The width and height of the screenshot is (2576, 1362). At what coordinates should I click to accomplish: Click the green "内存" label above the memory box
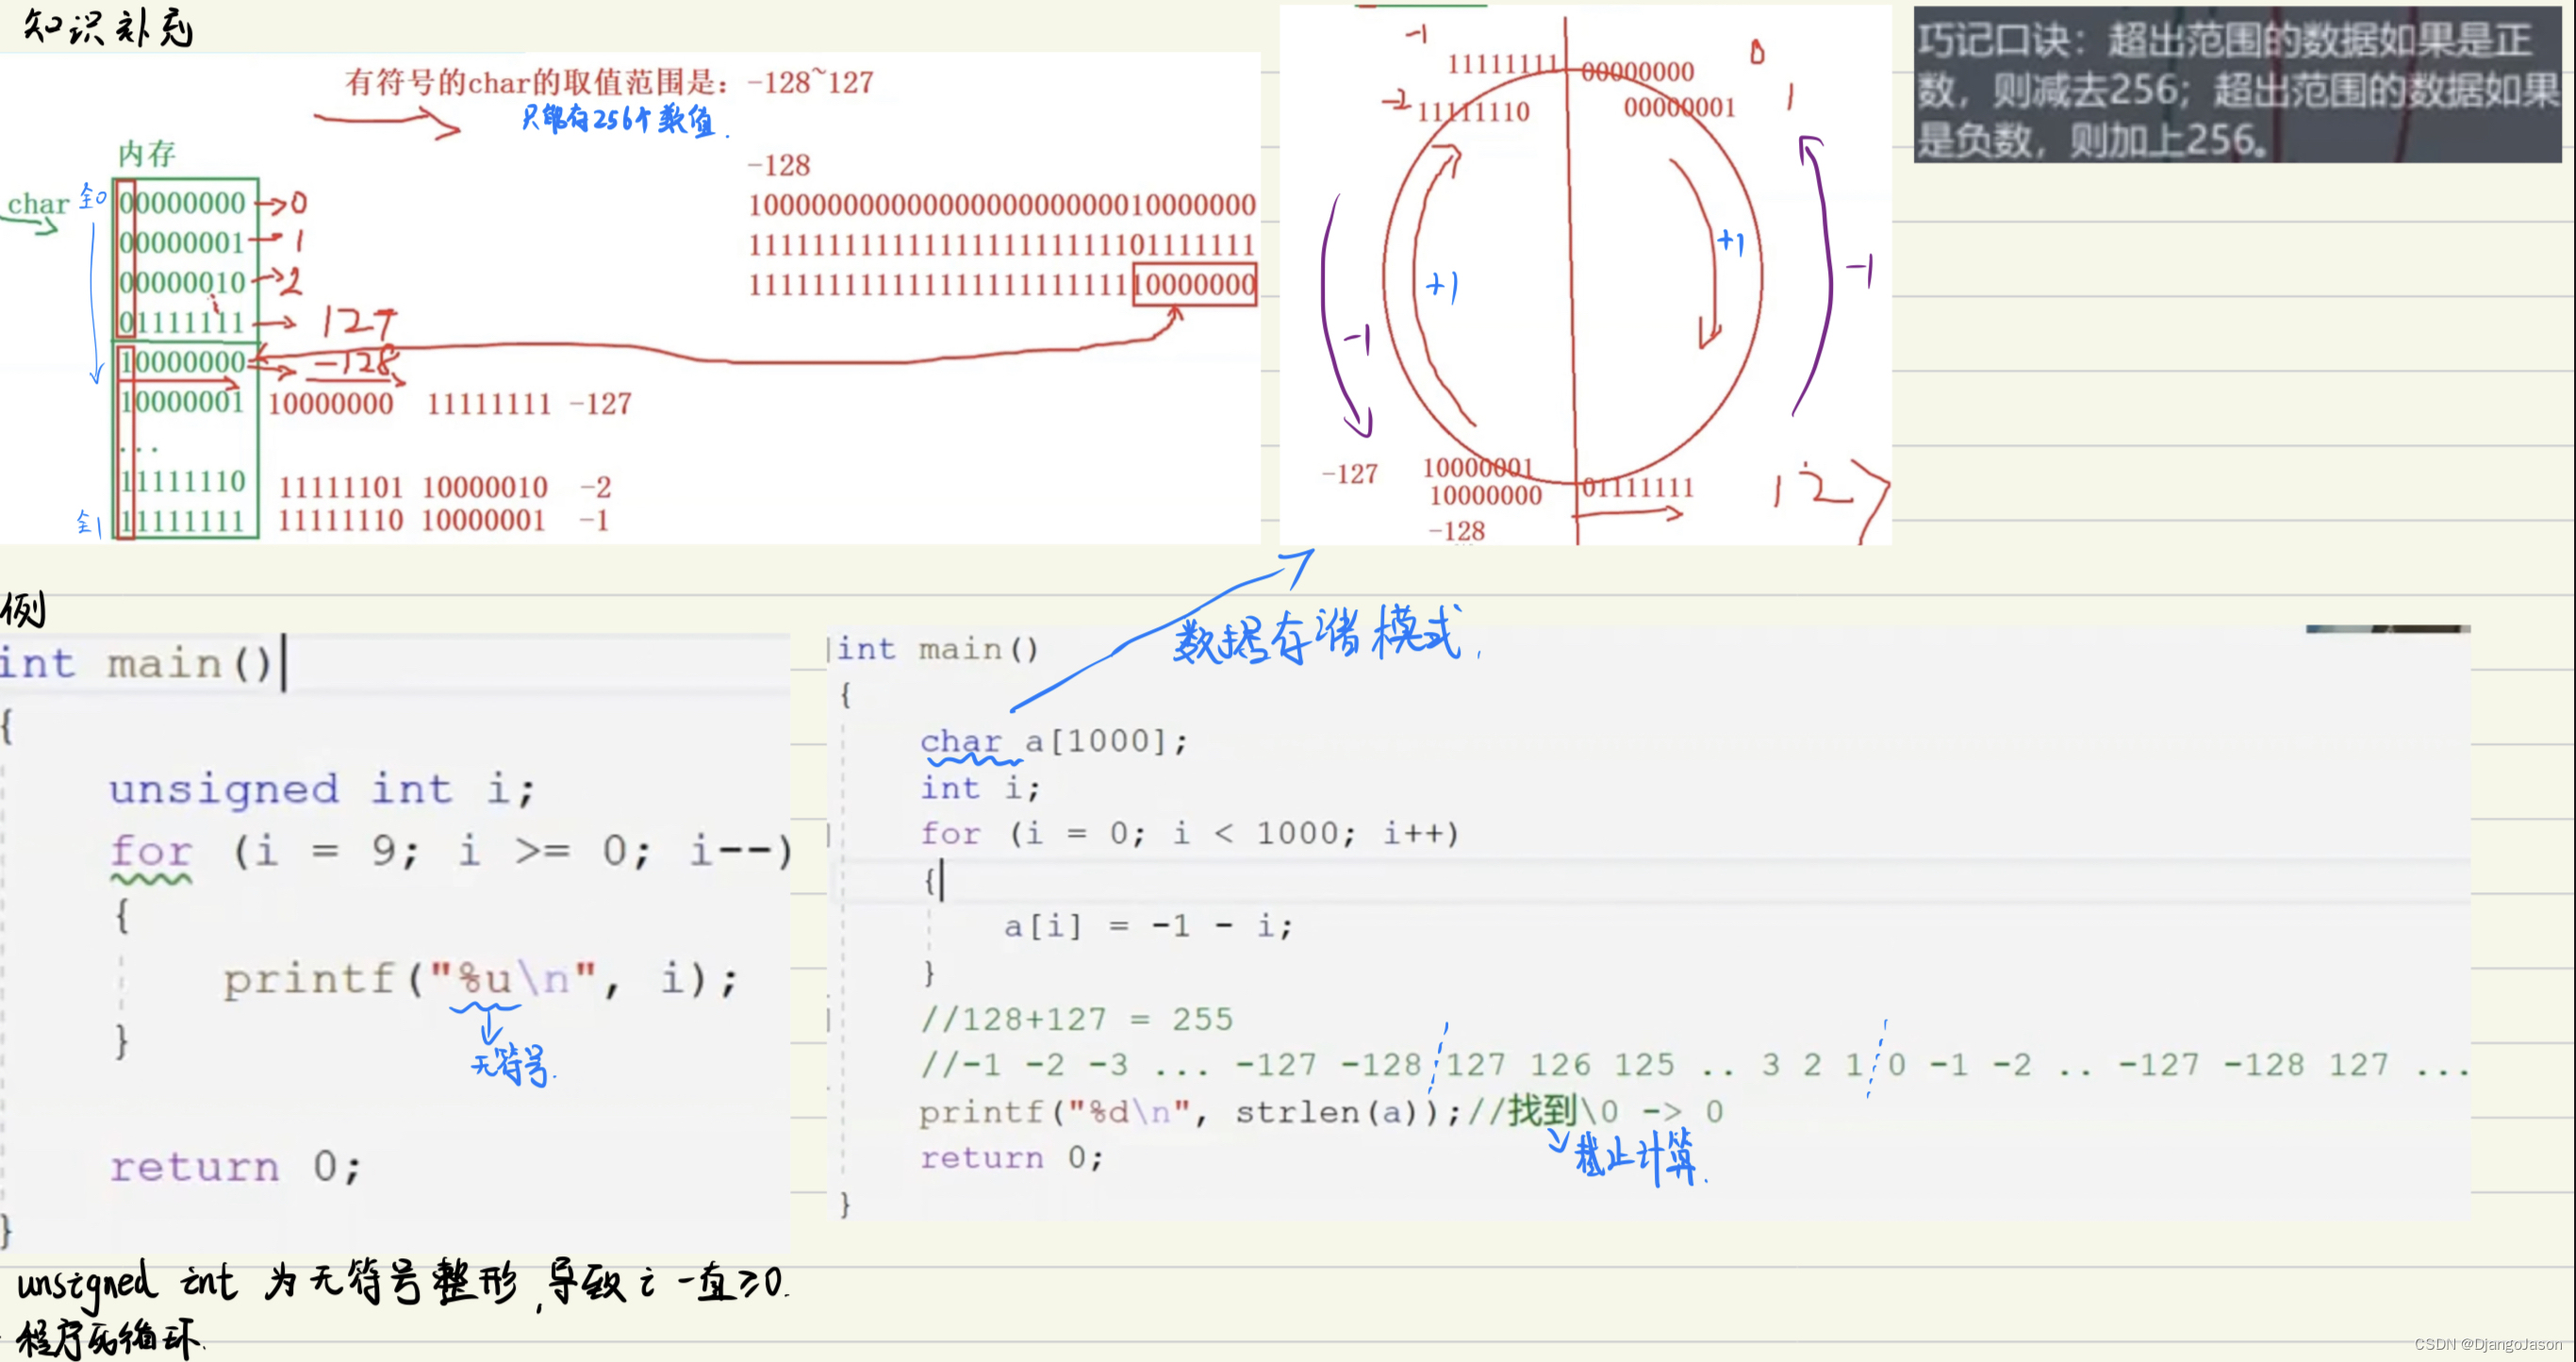[x=147, y=153]
